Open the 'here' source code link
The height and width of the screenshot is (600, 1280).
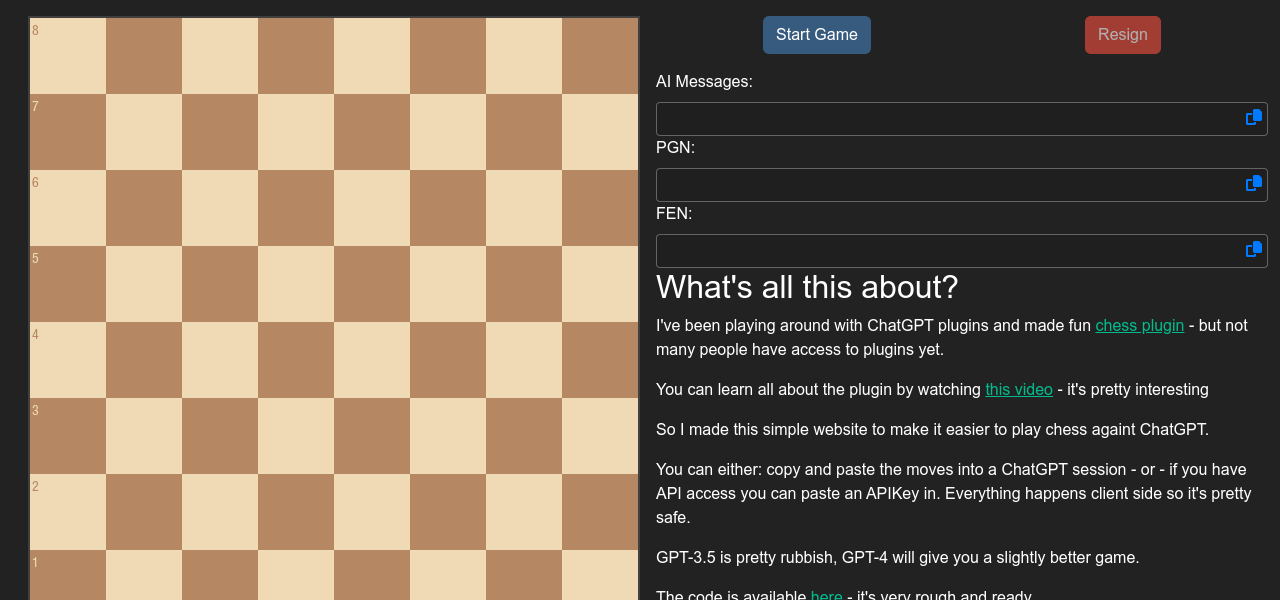pyautogui.click(x=826, y=595)
